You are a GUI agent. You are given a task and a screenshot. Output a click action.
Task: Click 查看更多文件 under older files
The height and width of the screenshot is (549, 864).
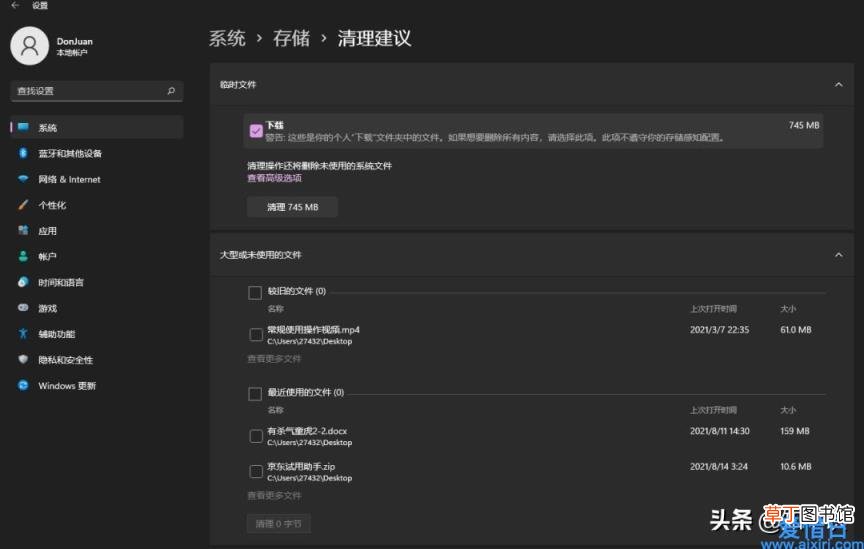tap(274, 359)
